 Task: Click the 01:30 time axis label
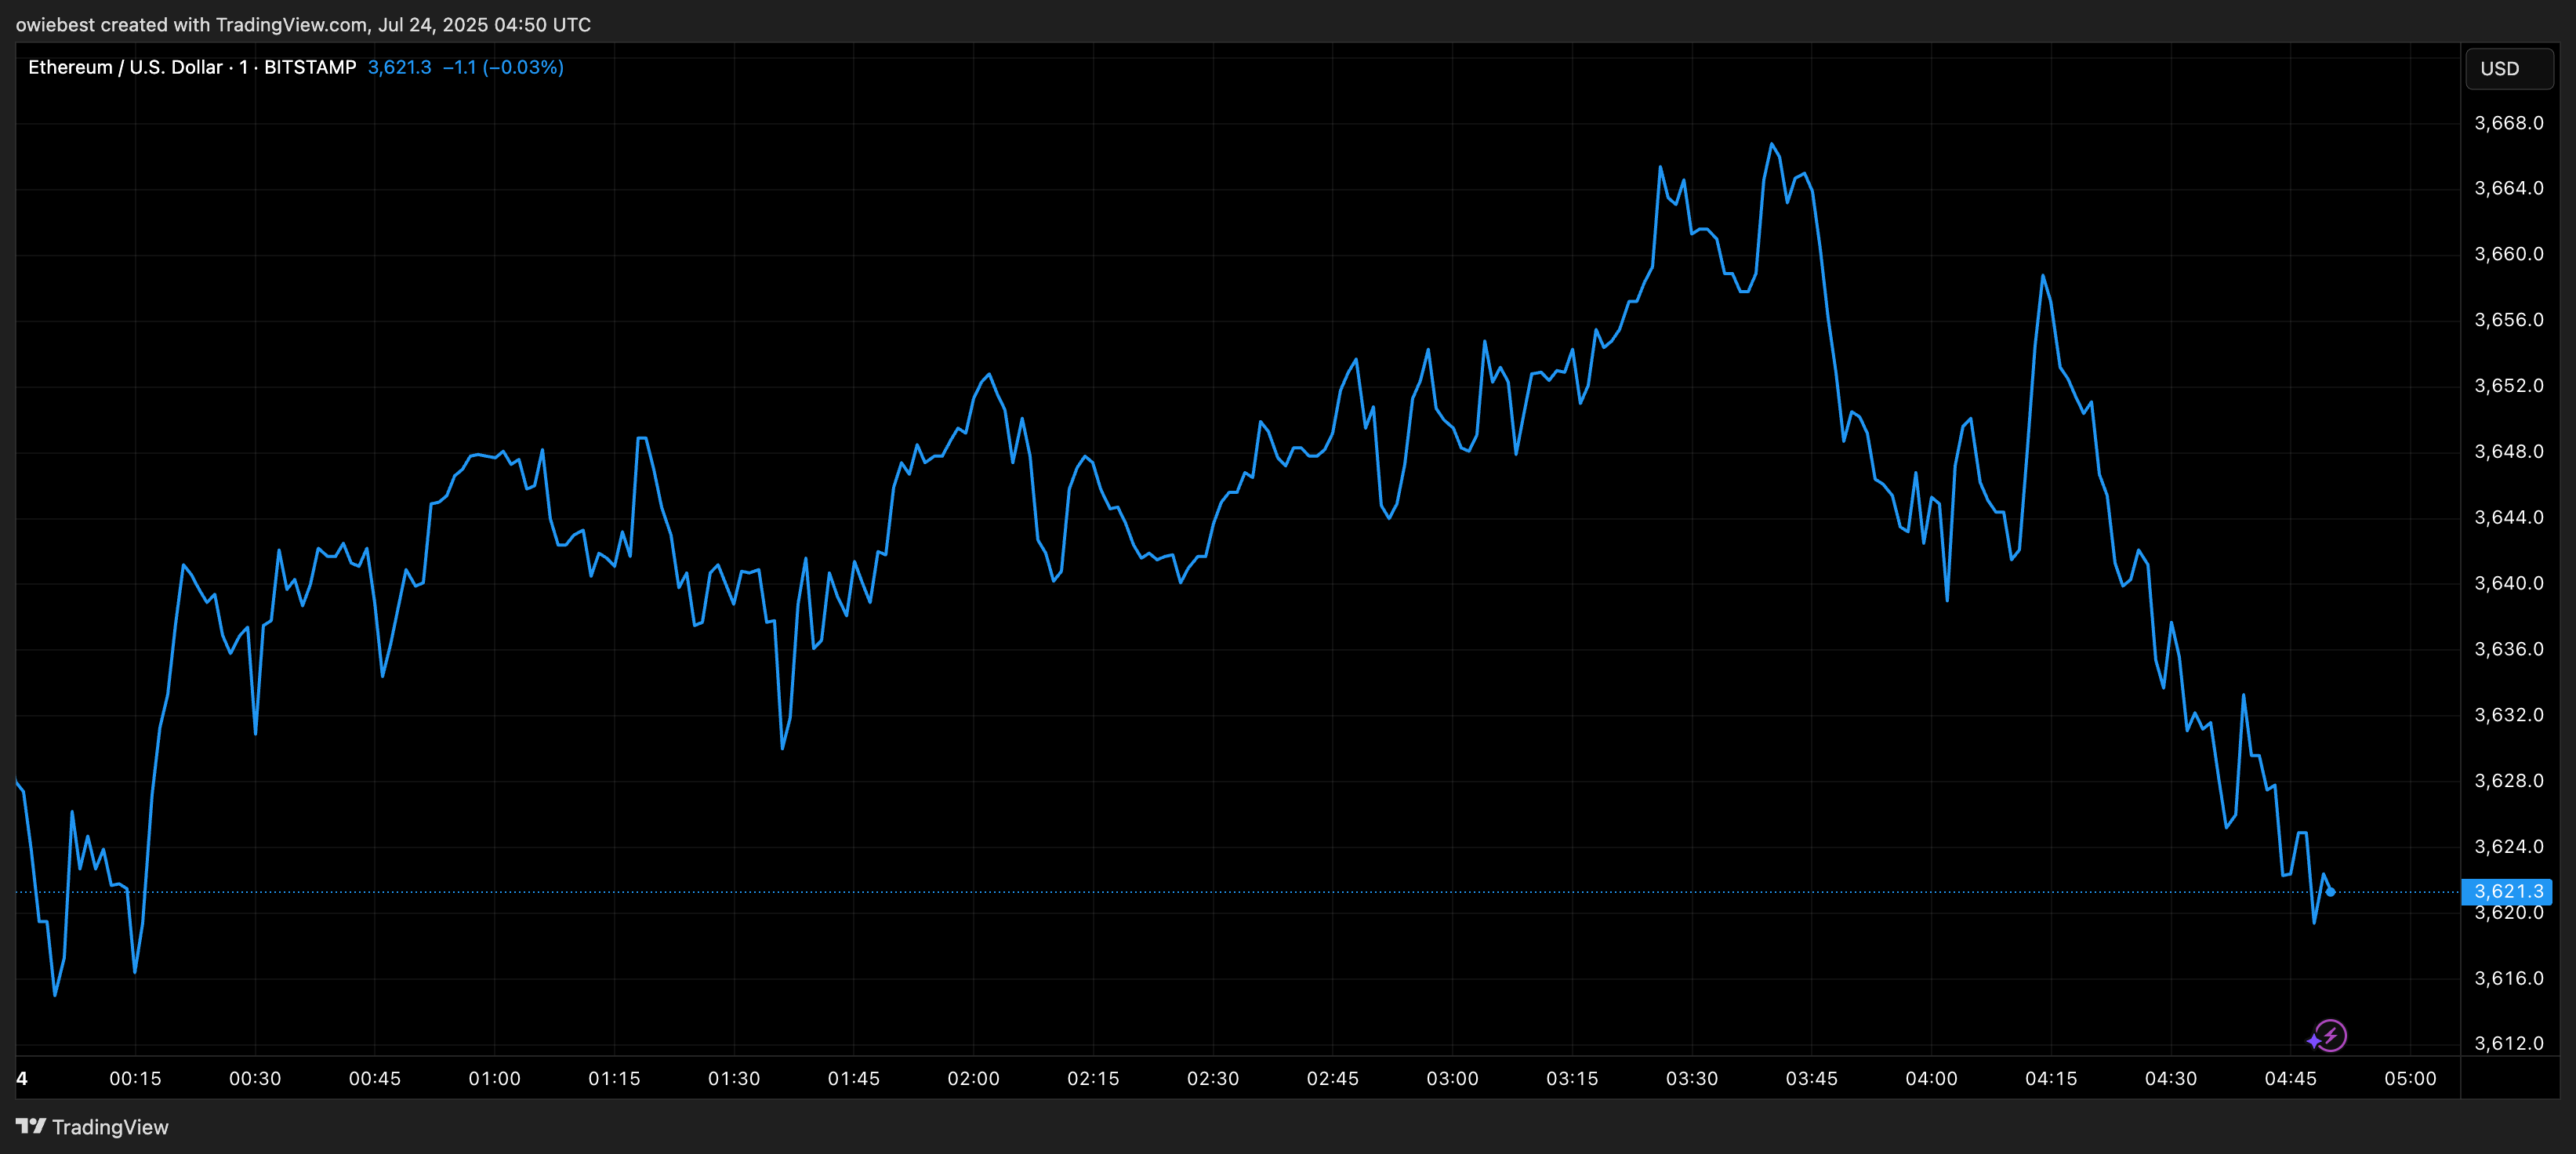pos(734,1079)
